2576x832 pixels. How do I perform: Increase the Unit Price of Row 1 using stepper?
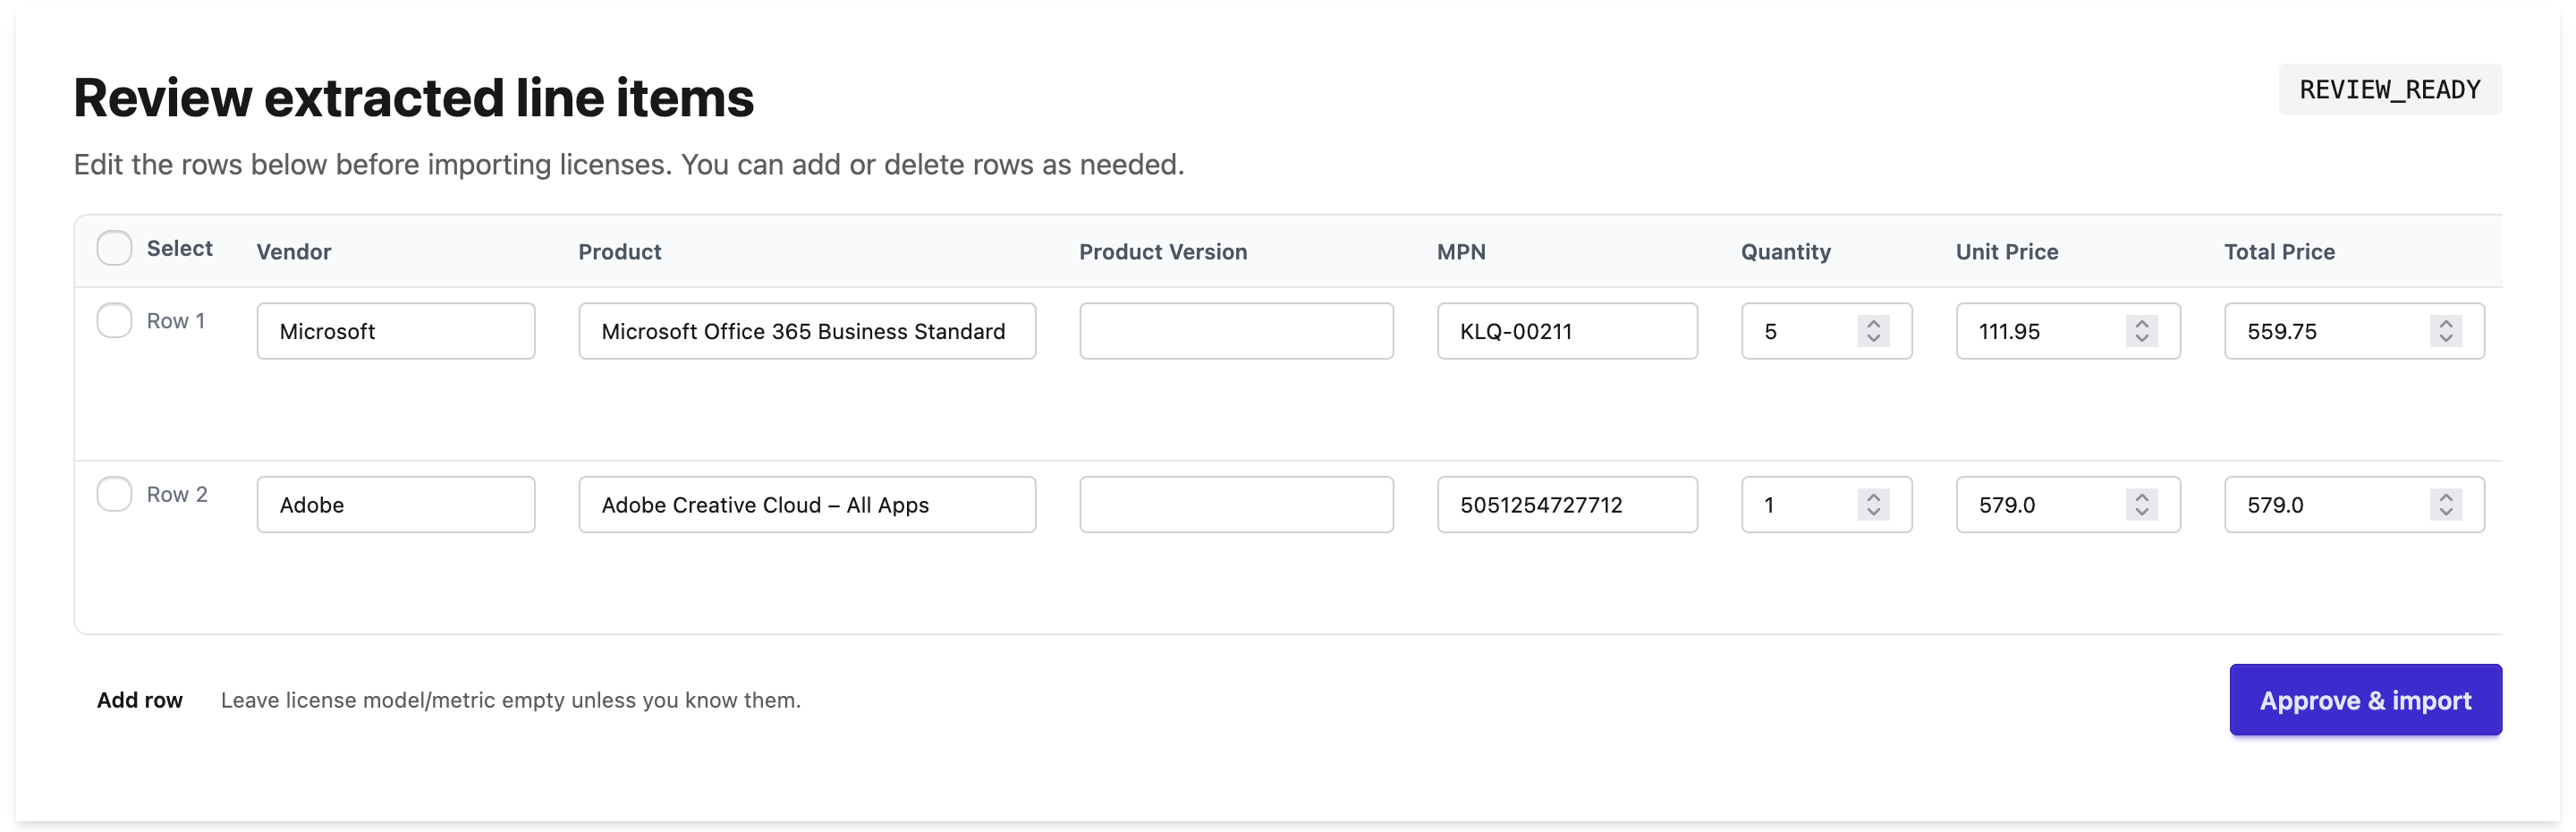(2141, 324)
